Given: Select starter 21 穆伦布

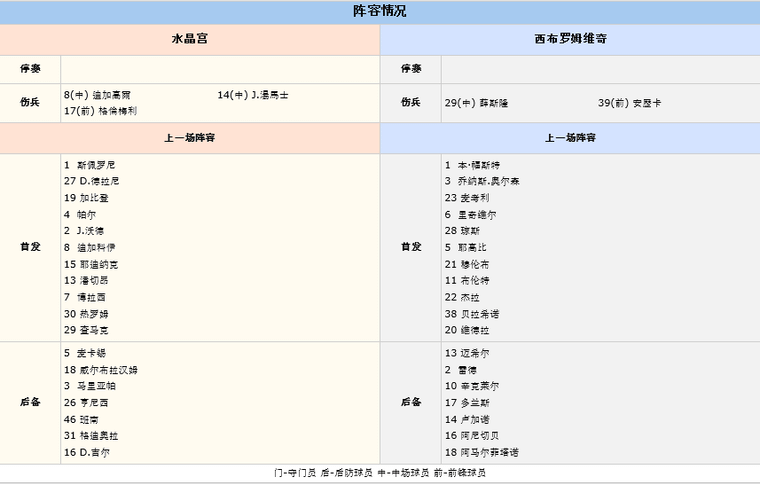Looking at the screenshot, I should 467,265.
